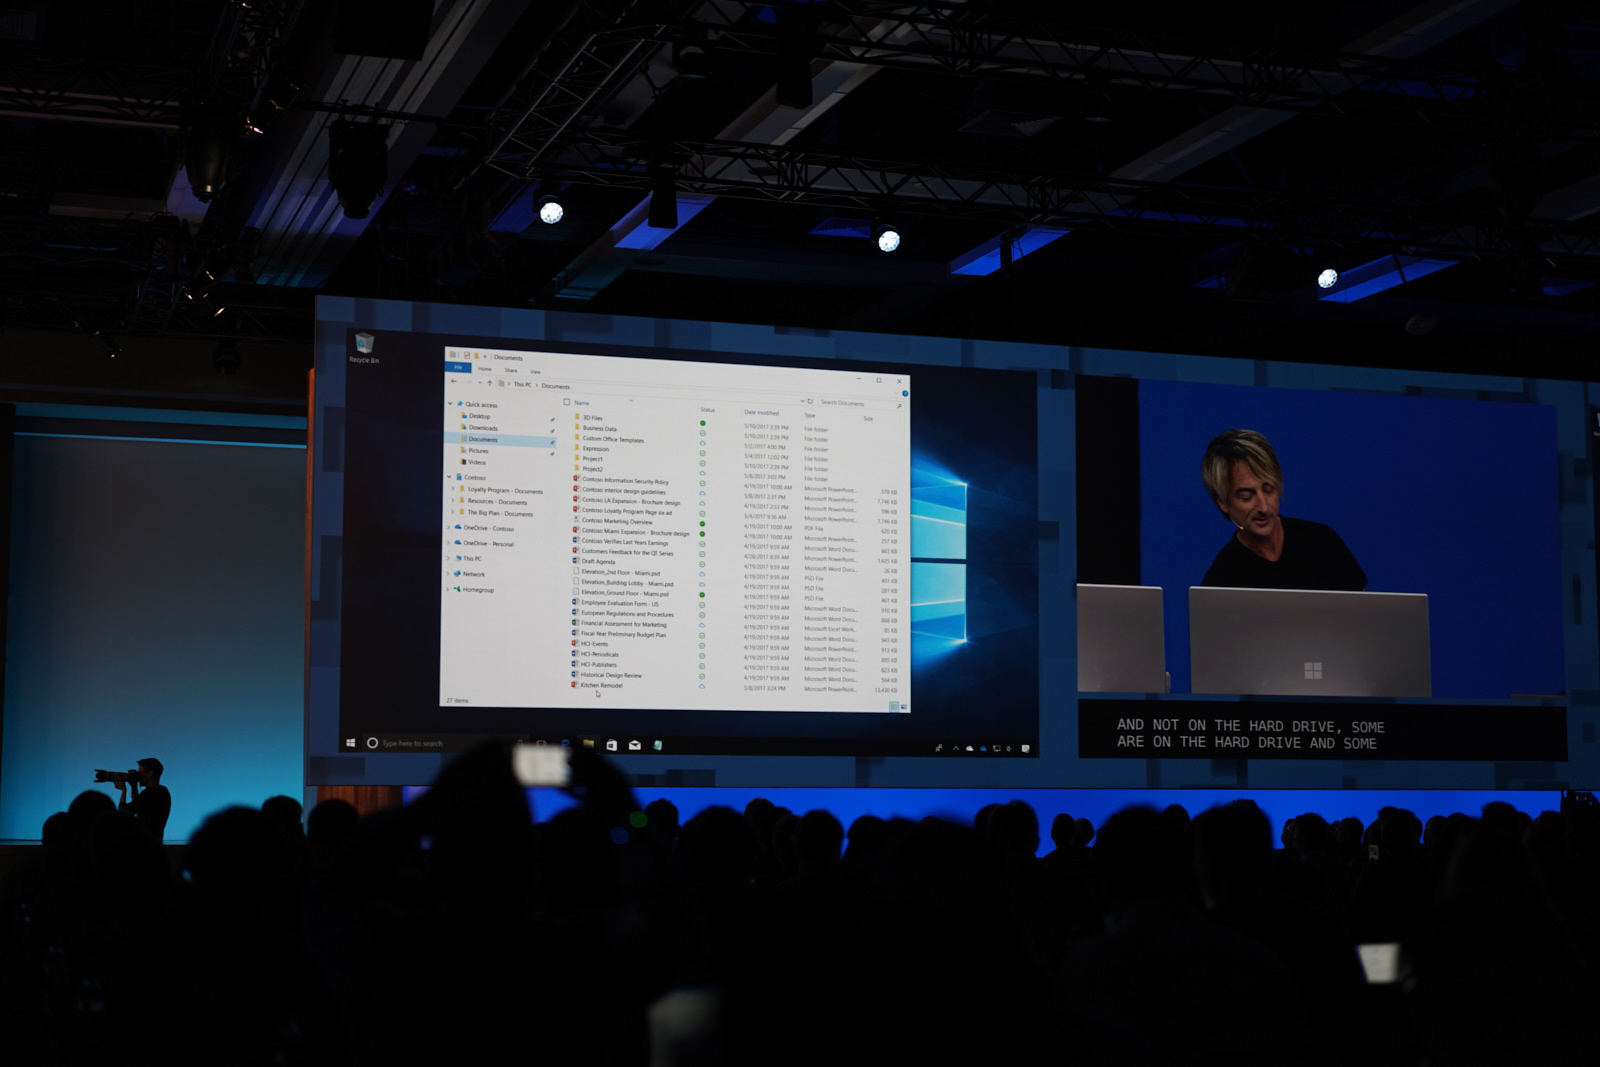
Task: Sort by the Date modified column
Action: tap(762, 412)
